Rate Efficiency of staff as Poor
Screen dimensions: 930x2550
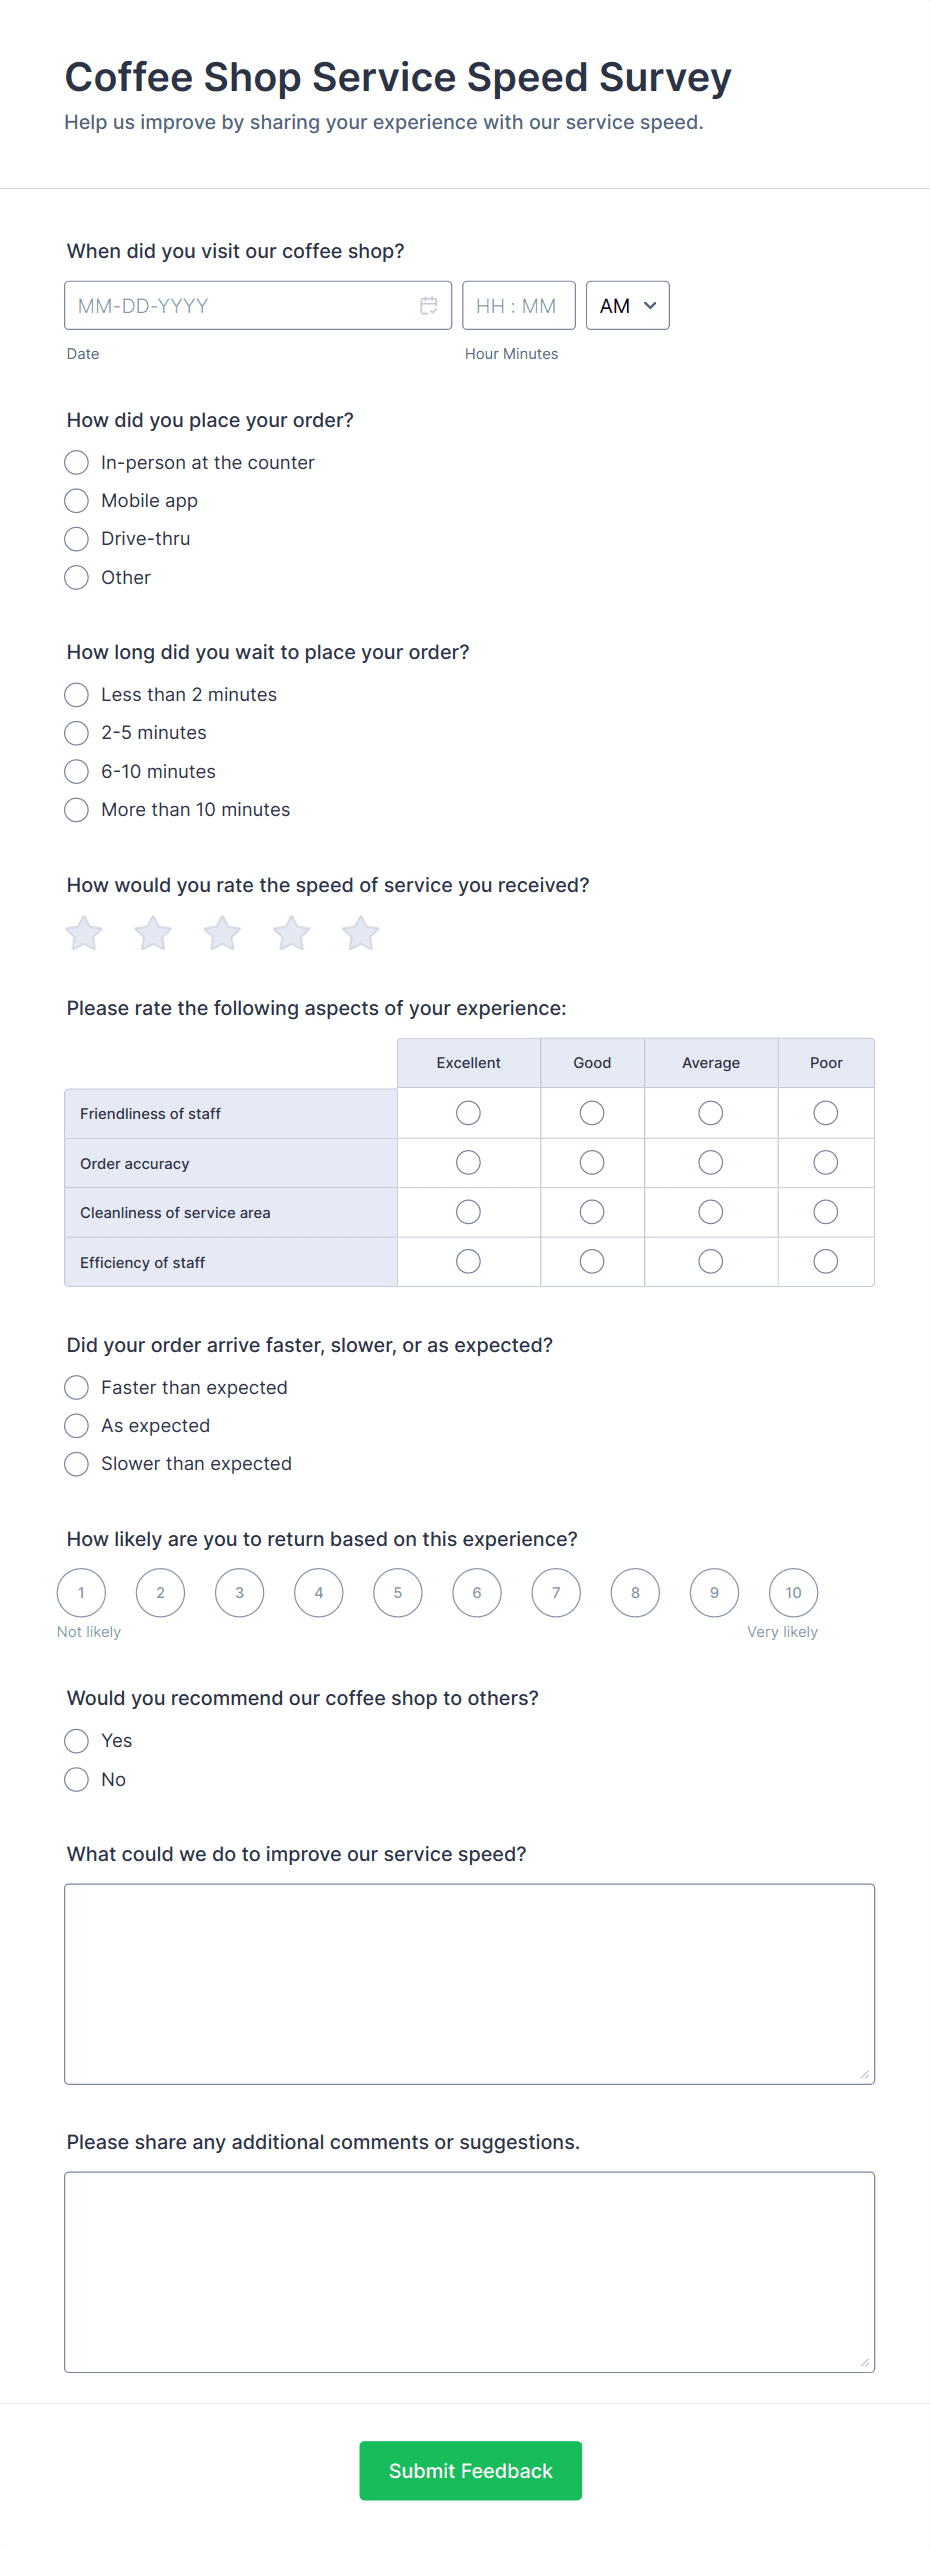click(825, 1262)
